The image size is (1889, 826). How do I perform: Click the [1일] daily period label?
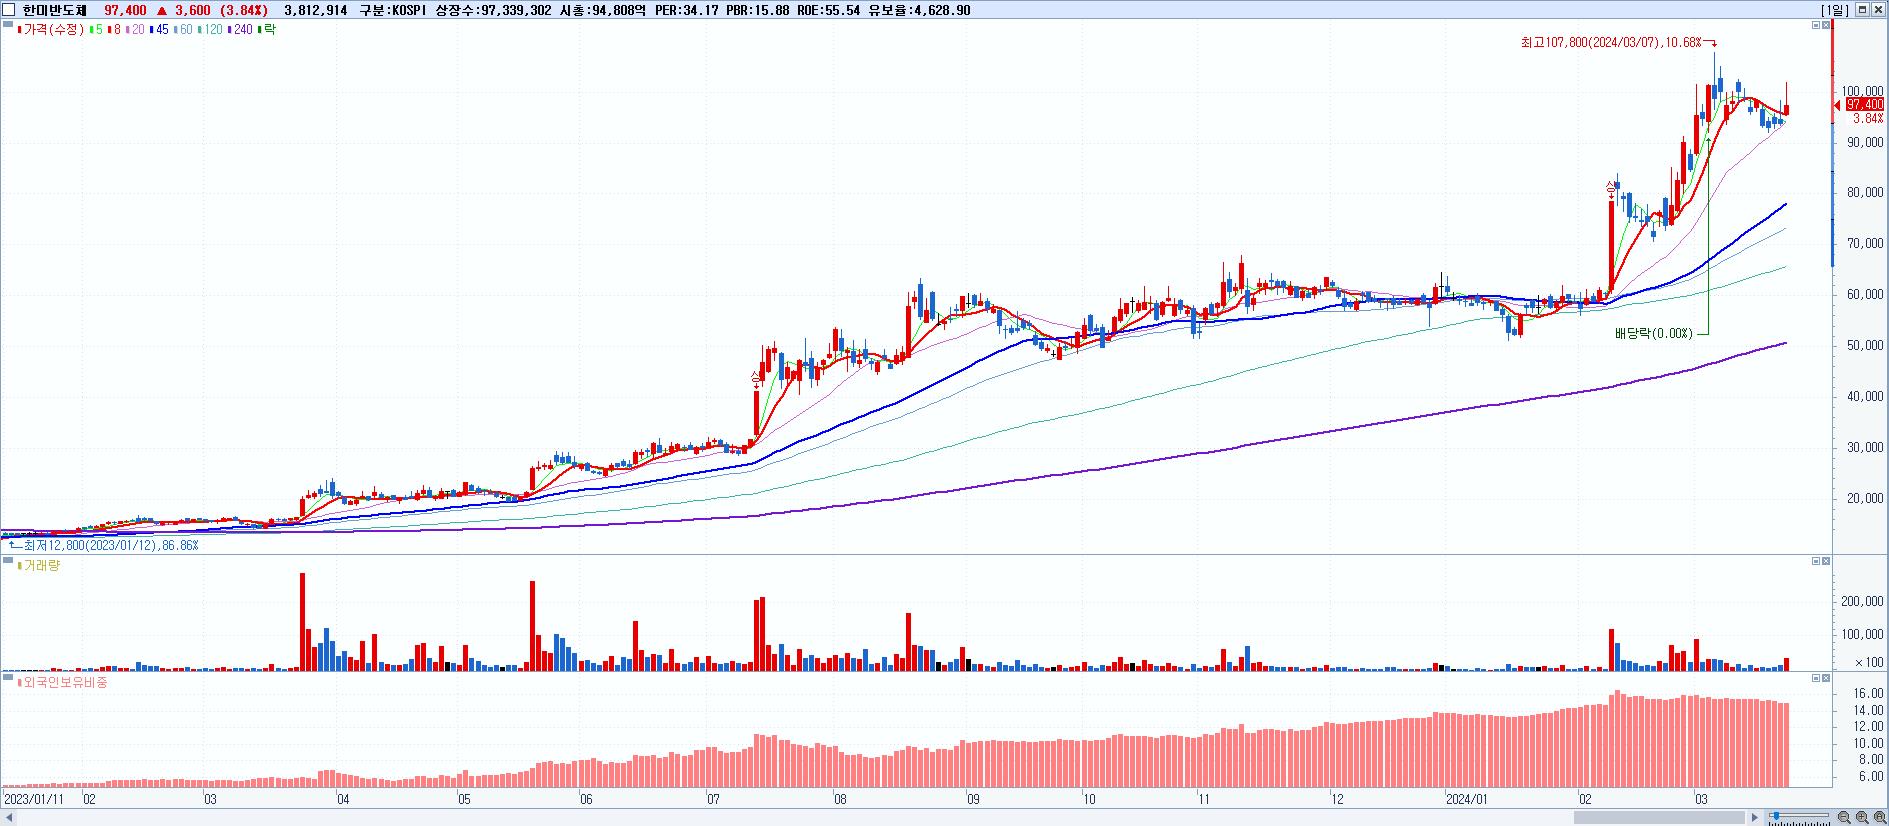pos(1835,10)
